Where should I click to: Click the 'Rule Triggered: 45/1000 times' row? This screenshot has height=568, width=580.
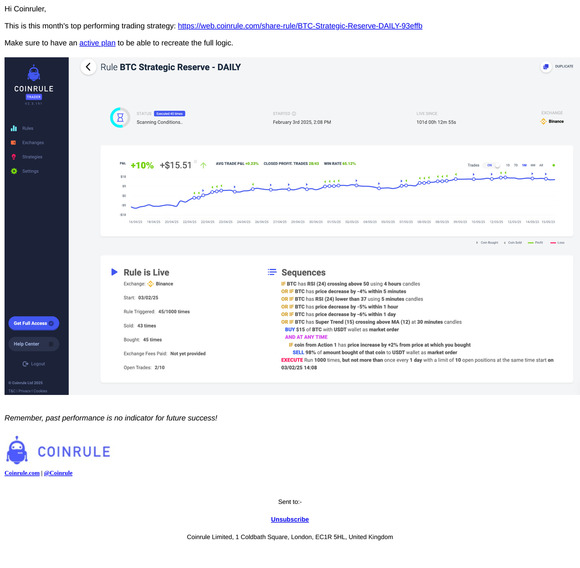(x=156, y=312)
